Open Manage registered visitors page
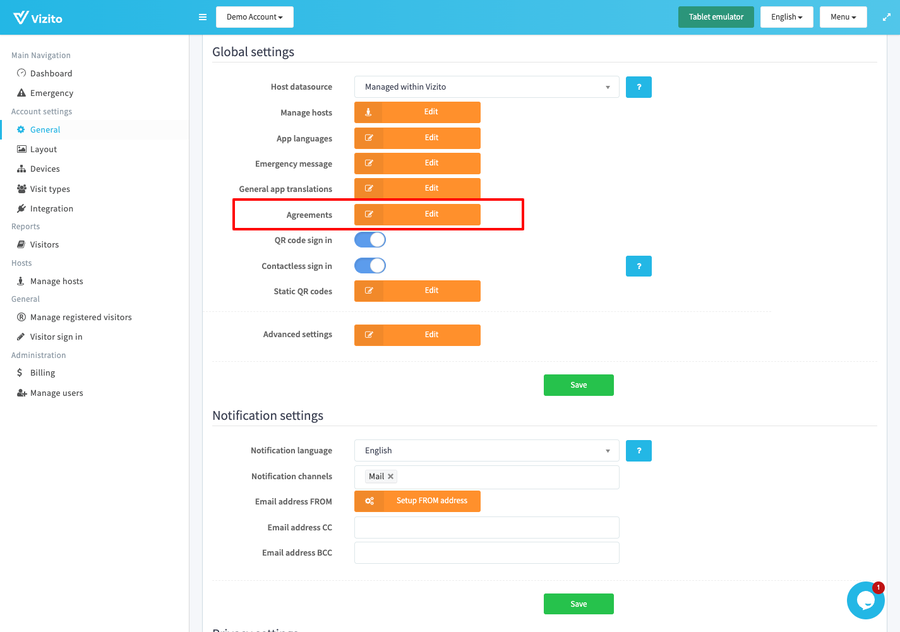Viewport: 900px width, 632px height. (80, 317)
